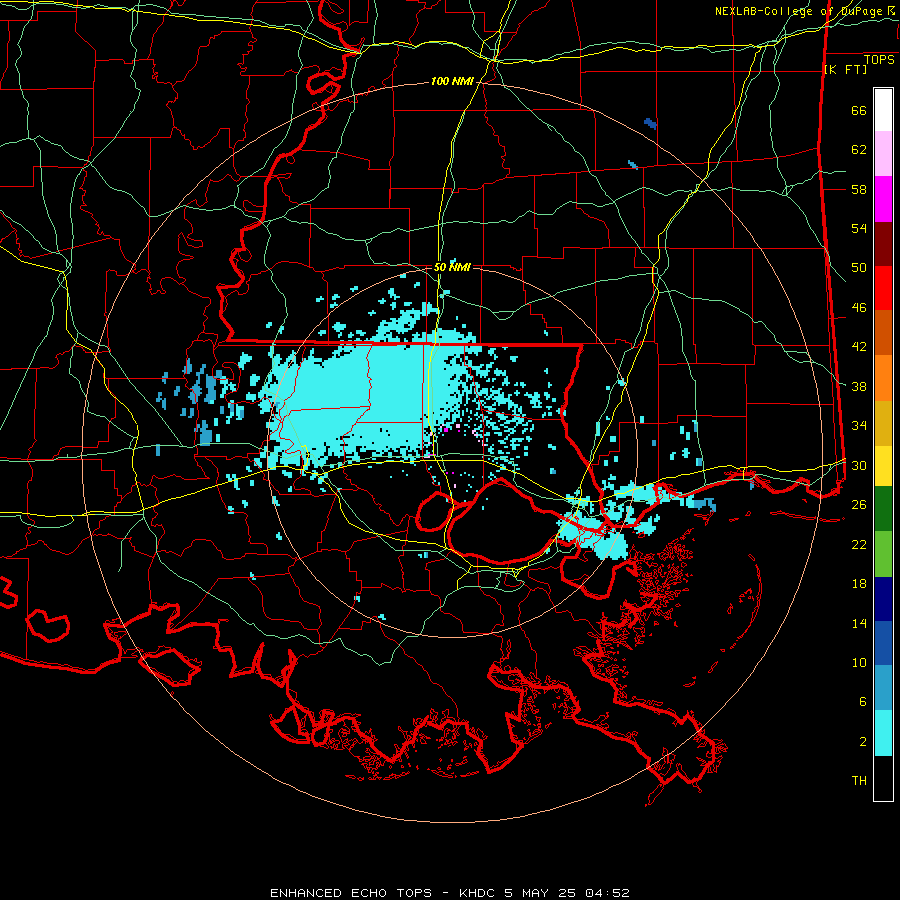Image resolution: width=900 pixels, height=900 pixels.
Task: Click the '54' legend value label
Action: coord(859,228)
